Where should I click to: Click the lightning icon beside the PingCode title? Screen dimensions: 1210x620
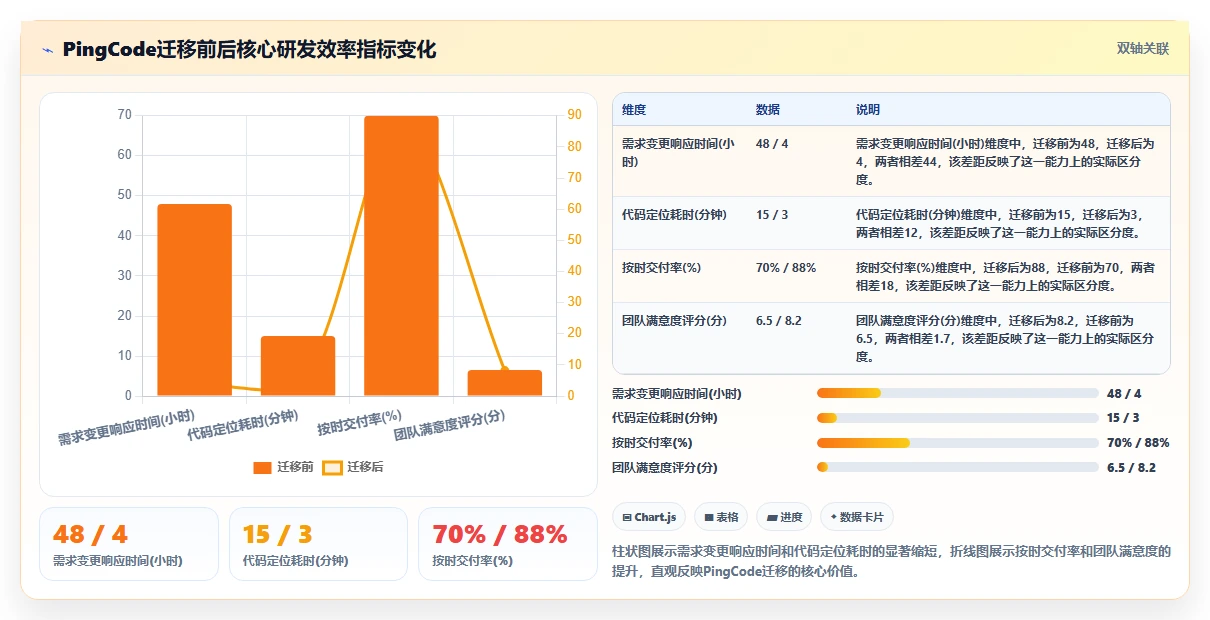click(47, 50)
